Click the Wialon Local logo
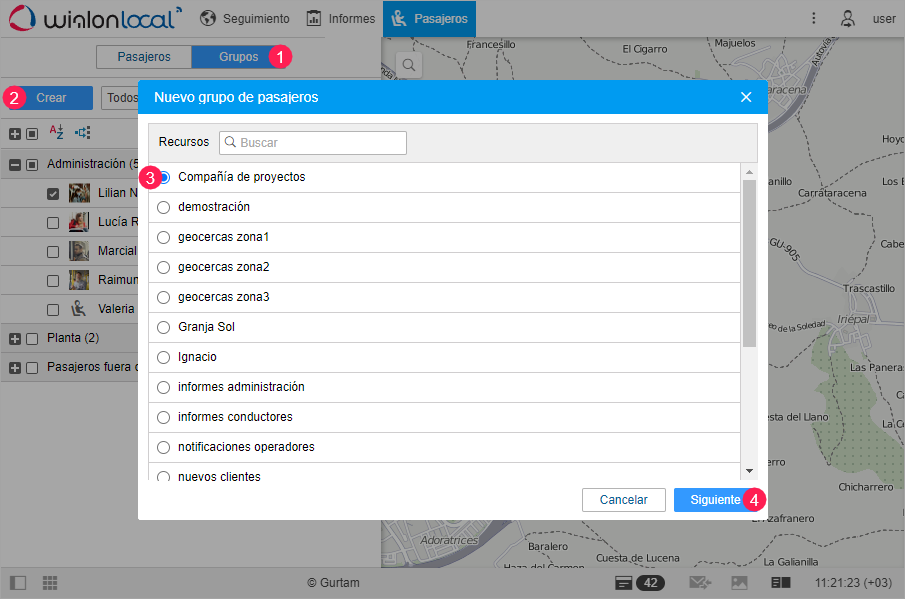Image resolution: width=905 pixels, height=599 pixels. pos(95,18)
